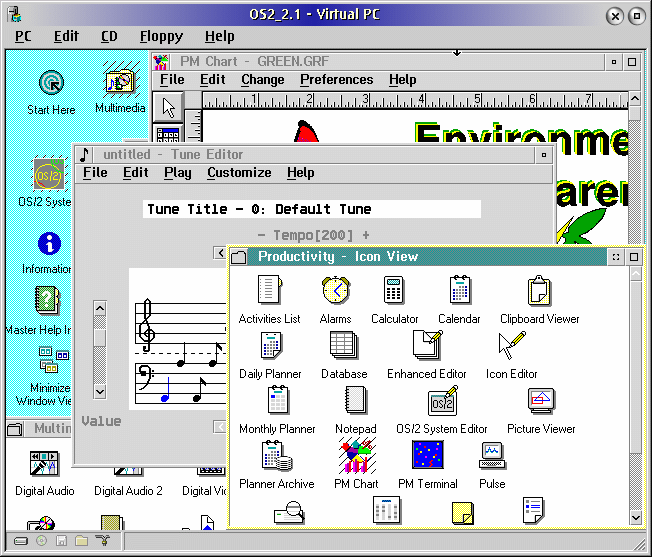Click the Tune Editor music note title icon
The image size is (652, 557).
(x=84, y=155)
